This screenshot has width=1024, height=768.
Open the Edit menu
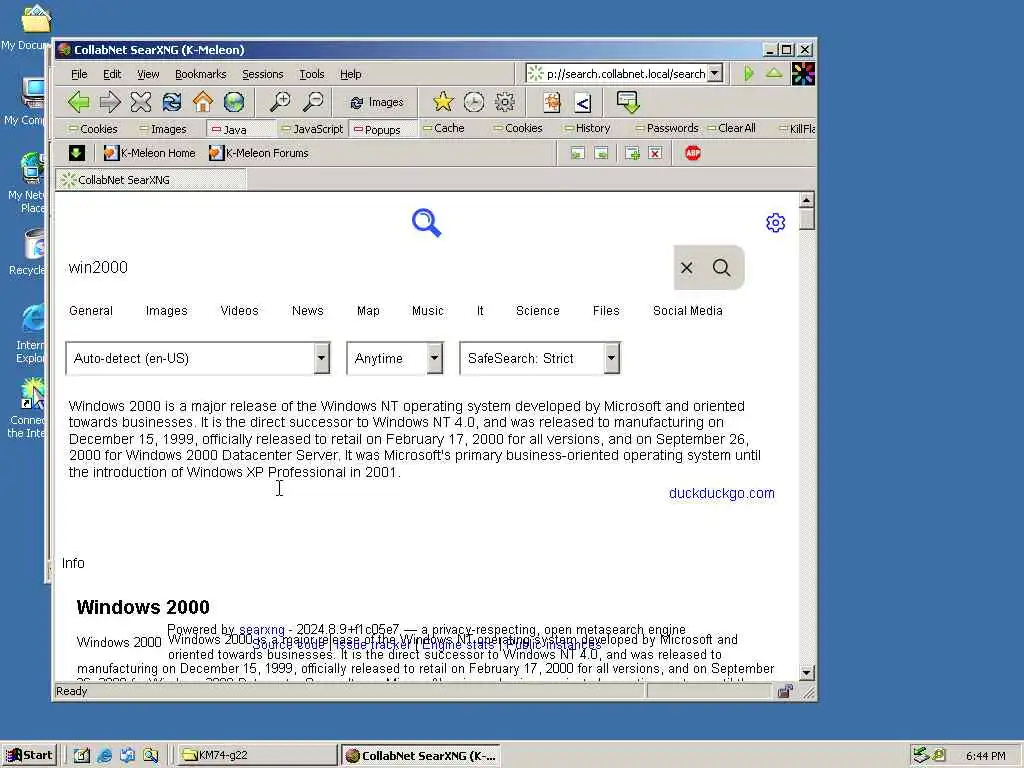point(112,74)
